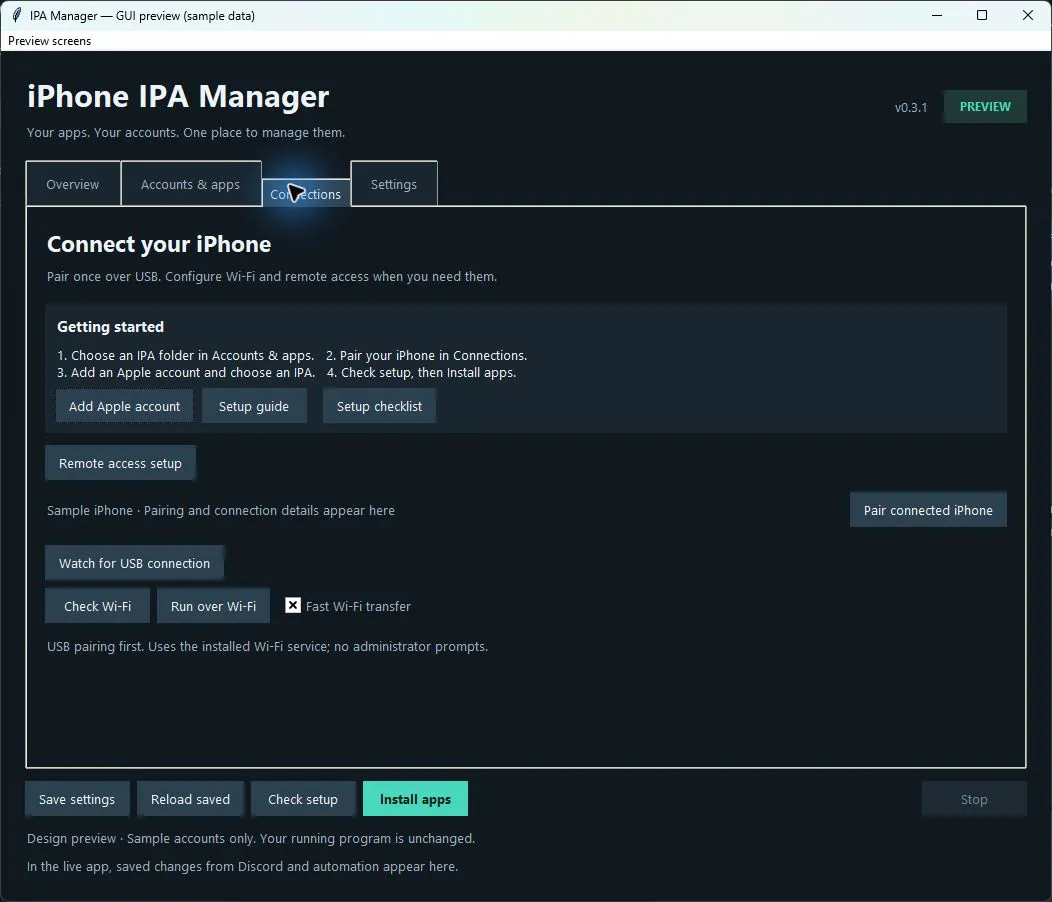Click the 'Connect your iPhone' heading

tap(159, 244)
